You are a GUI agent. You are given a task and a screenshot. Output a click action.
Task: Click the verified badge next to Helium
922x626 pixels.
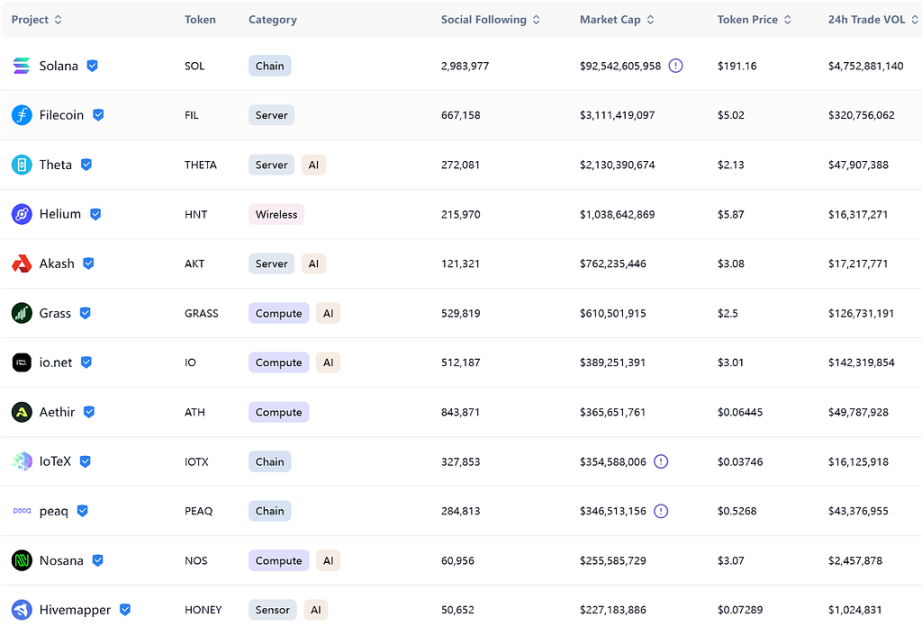(x=95, y=214)
